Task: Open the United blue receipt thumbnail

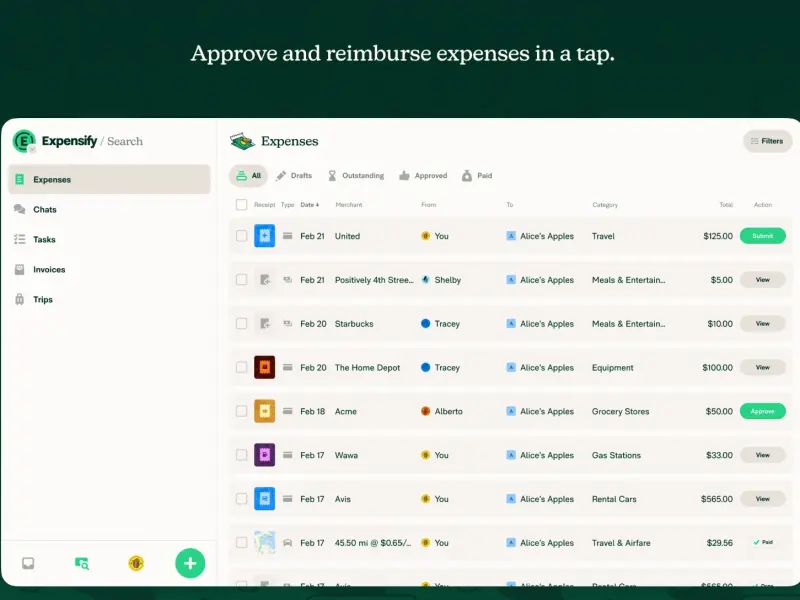Action: pyautogui.click(x=264, y=236)
